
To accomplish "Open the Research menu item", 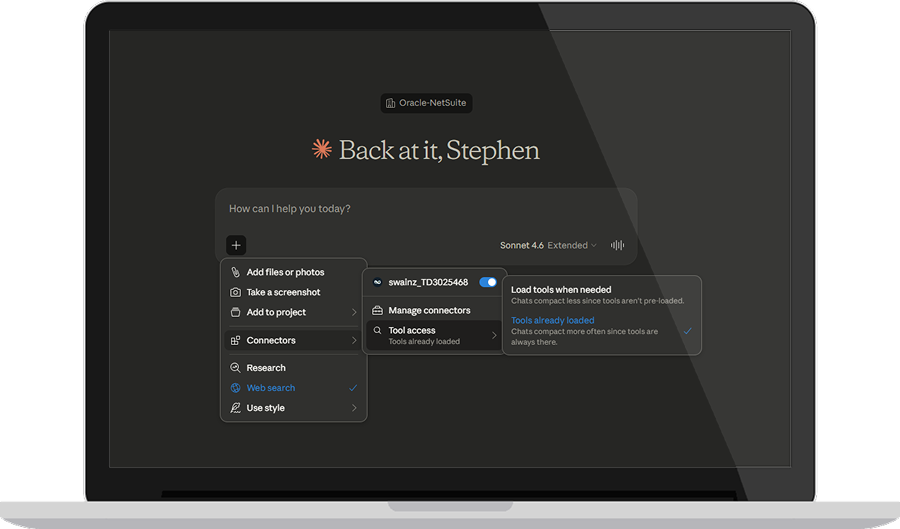I will click(x=293, y=368).
